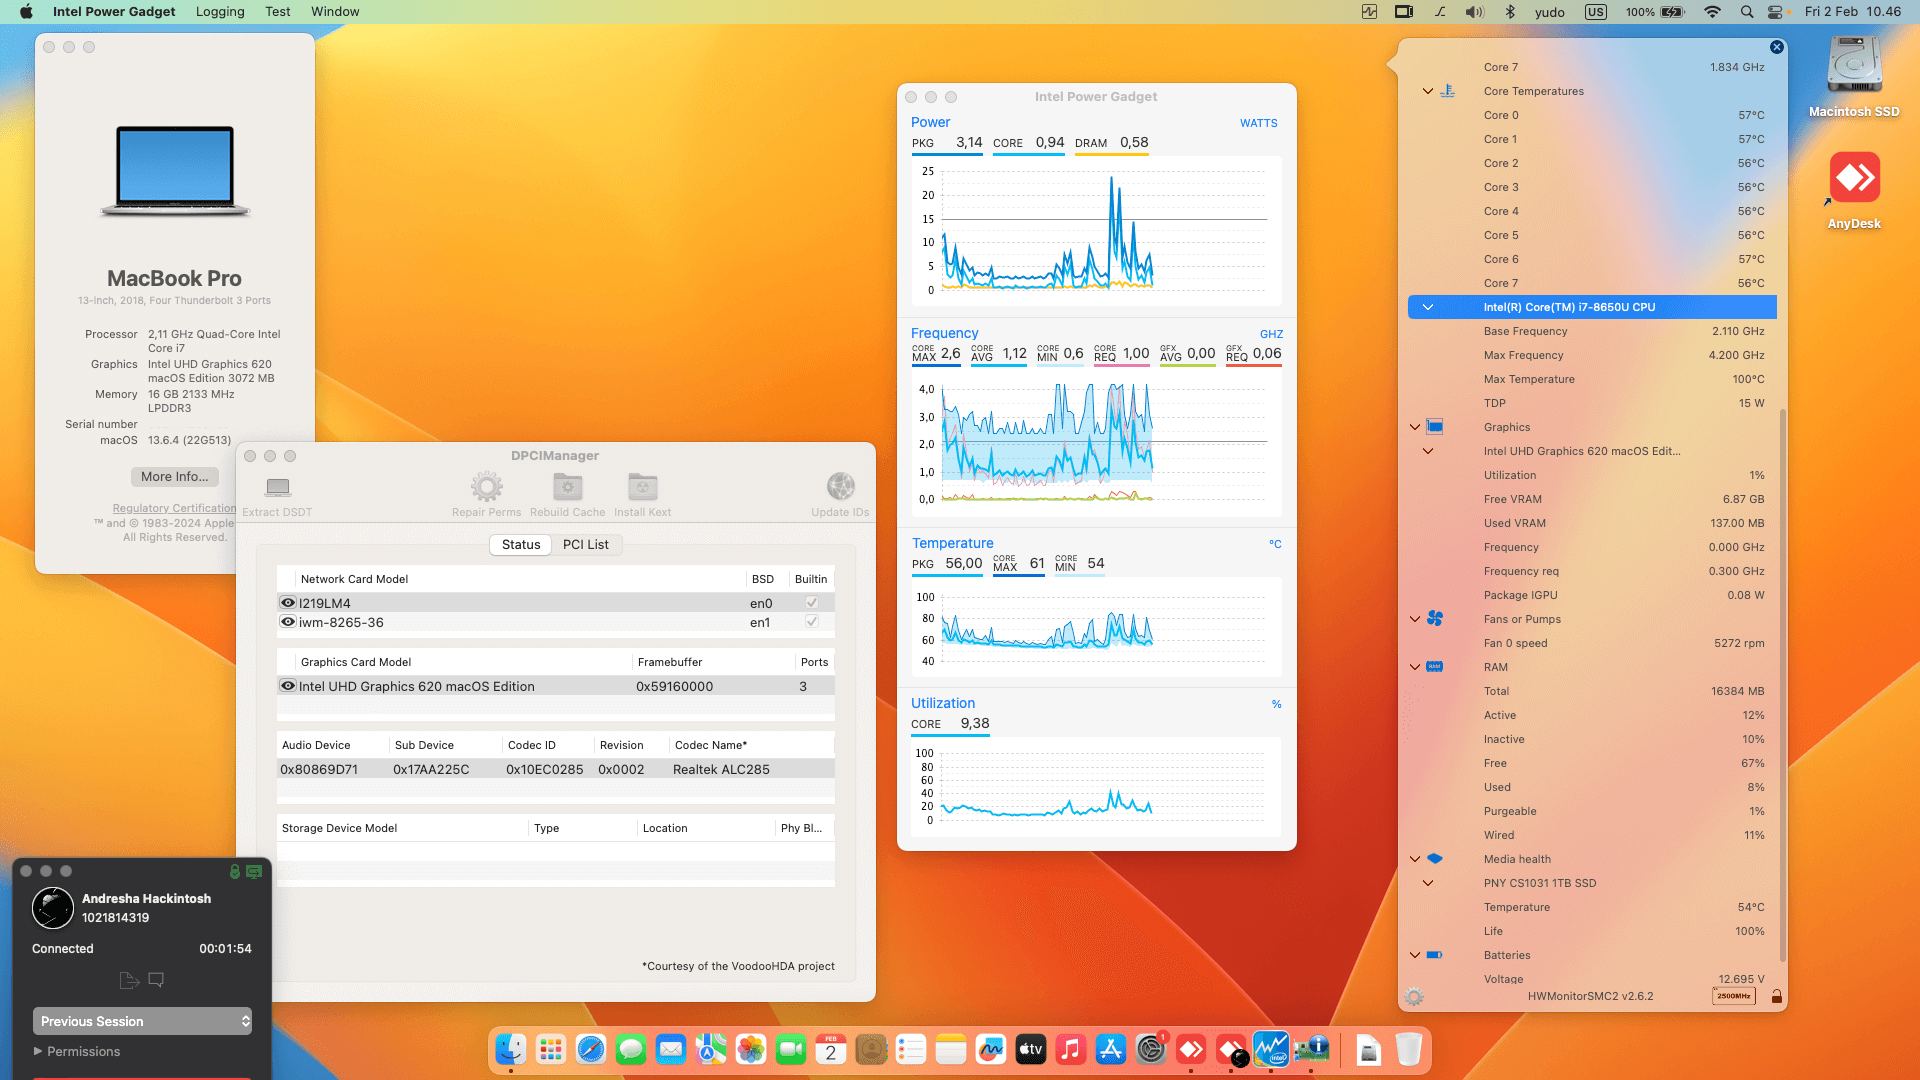1920x1080 pixels.
Task: Click US input source in menu bar
Action: point(1596,12)
